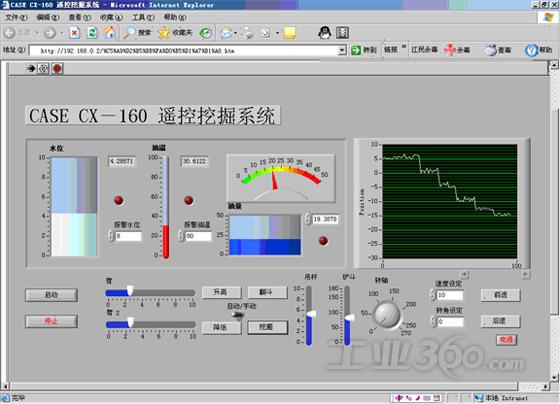The width and height of the screenshot is (560, 404).
Task: Open the 编辑 menu
Action: 48,17
